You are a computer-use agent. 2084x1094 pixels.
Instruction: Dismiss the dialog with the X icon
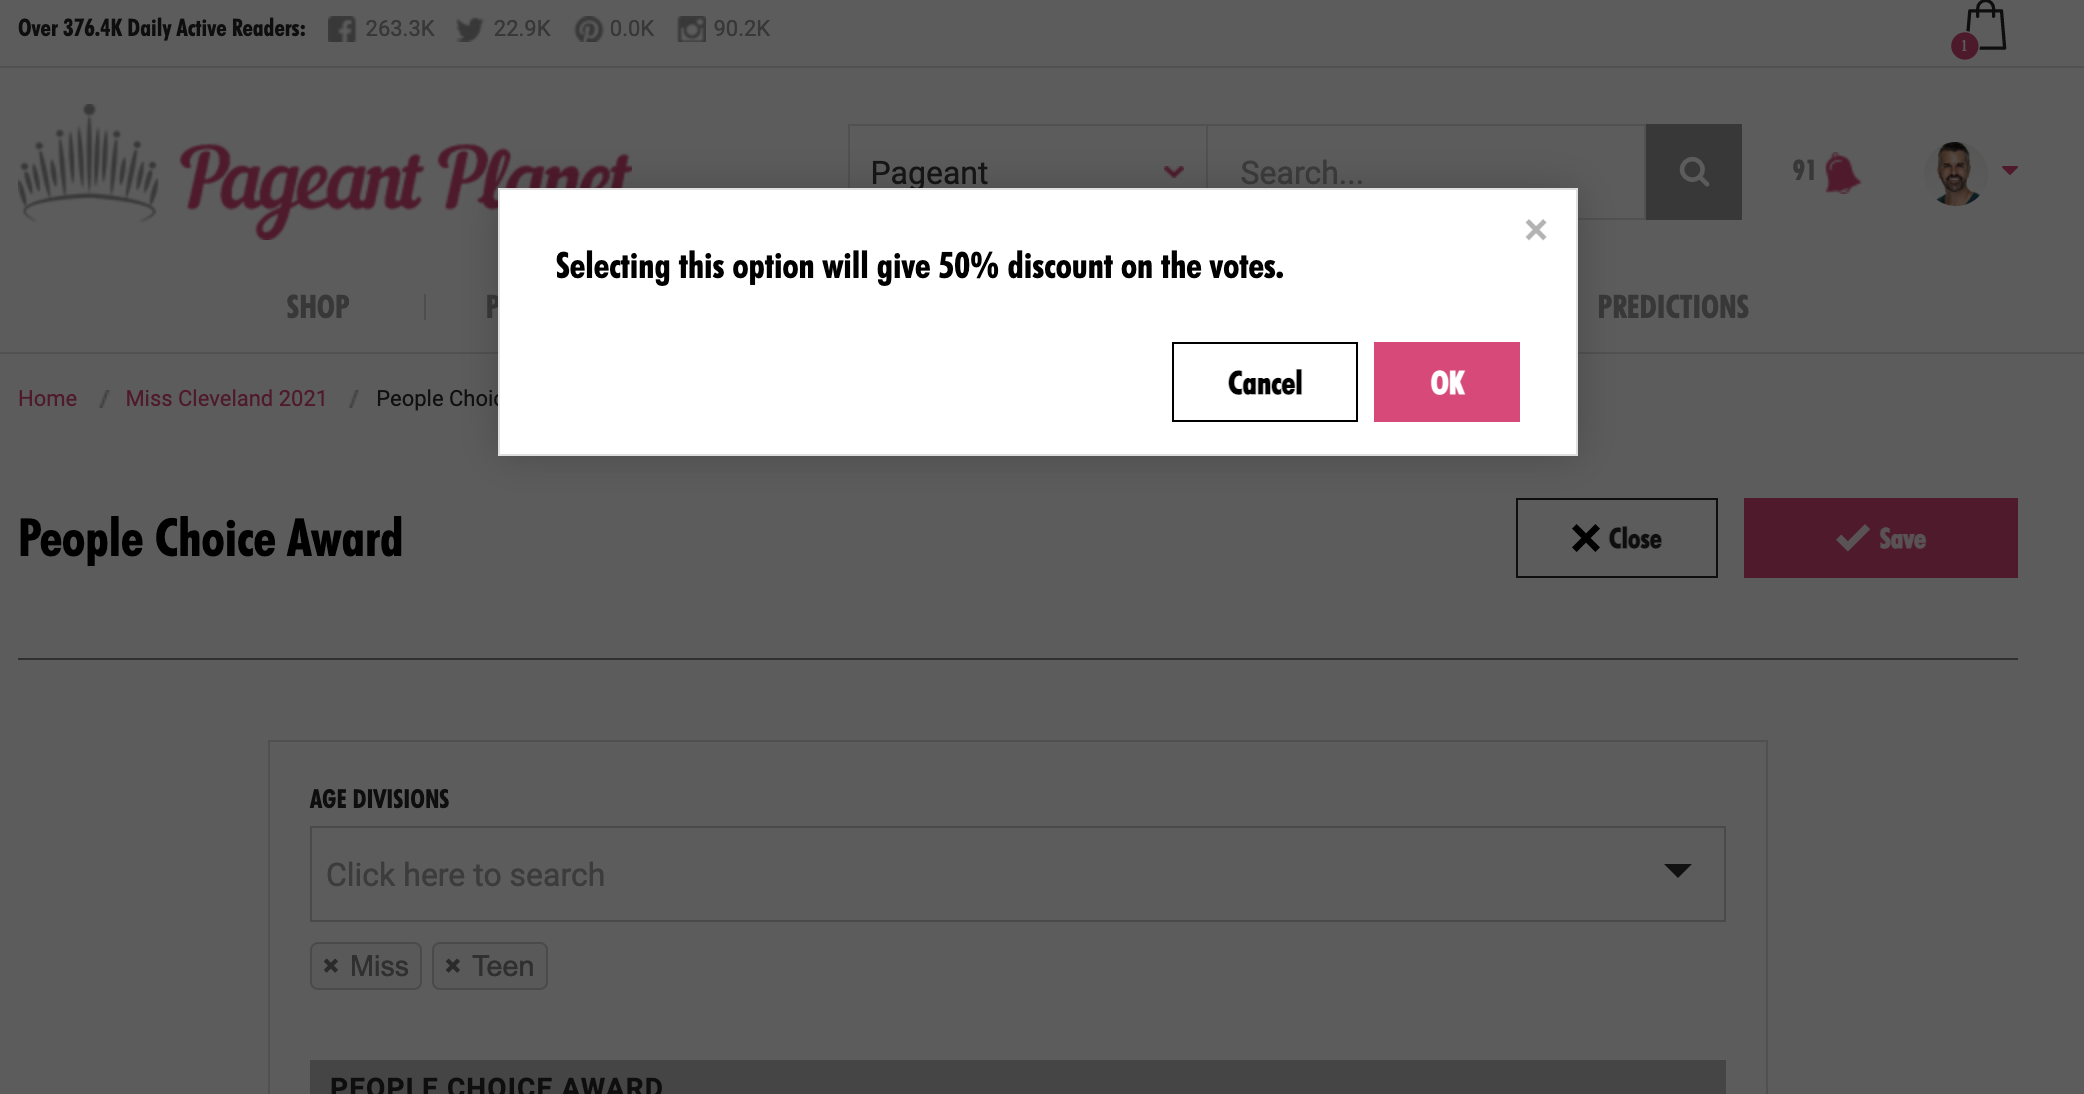pos(1536,230)
